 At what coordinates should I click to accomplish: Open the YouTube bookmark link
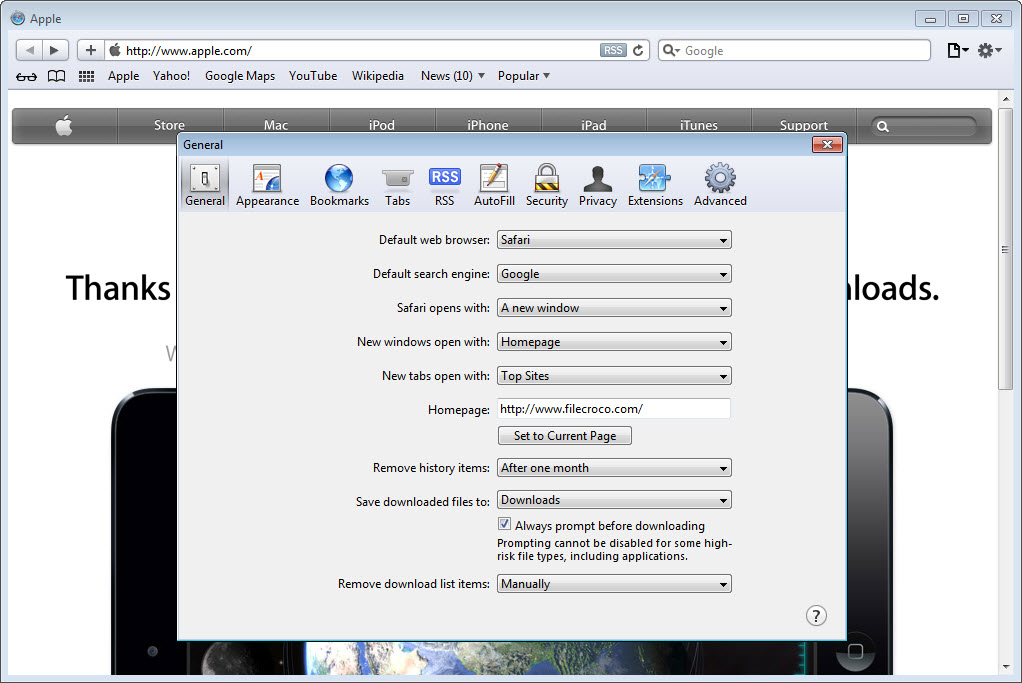point(313,76)
